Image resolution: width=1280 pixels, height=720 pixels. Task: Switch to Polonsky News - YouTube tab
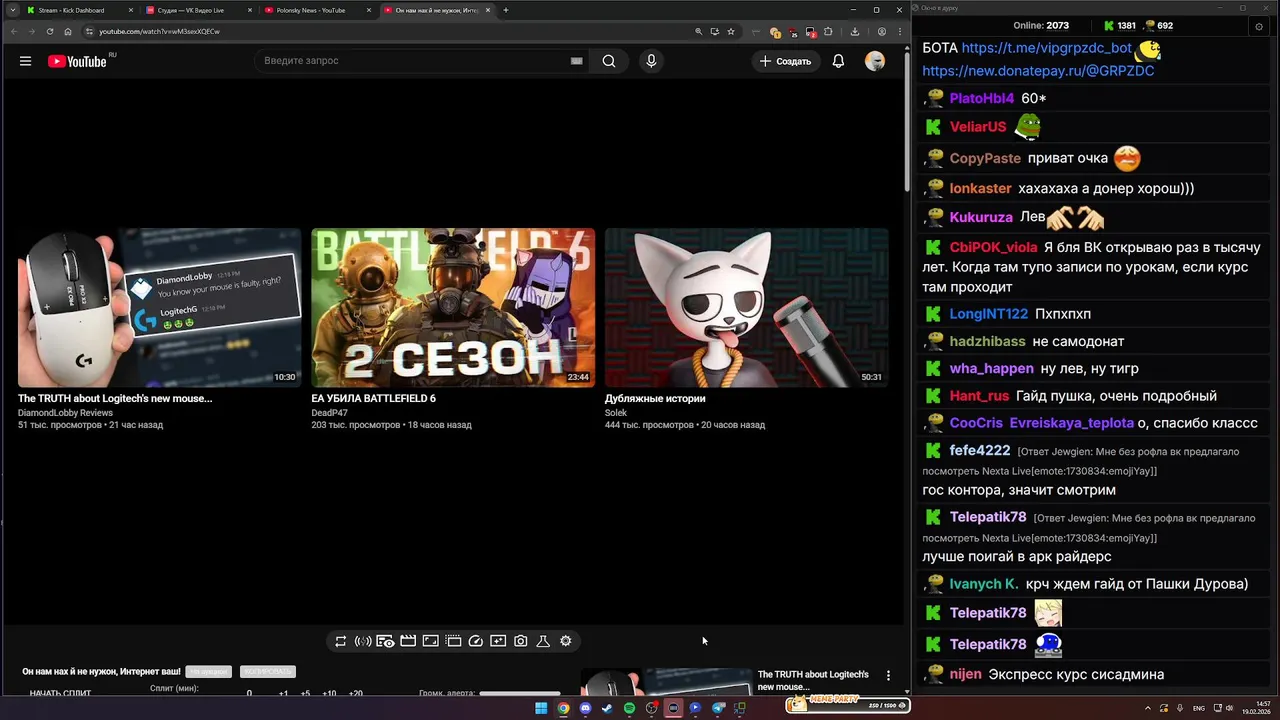point(316,10)
